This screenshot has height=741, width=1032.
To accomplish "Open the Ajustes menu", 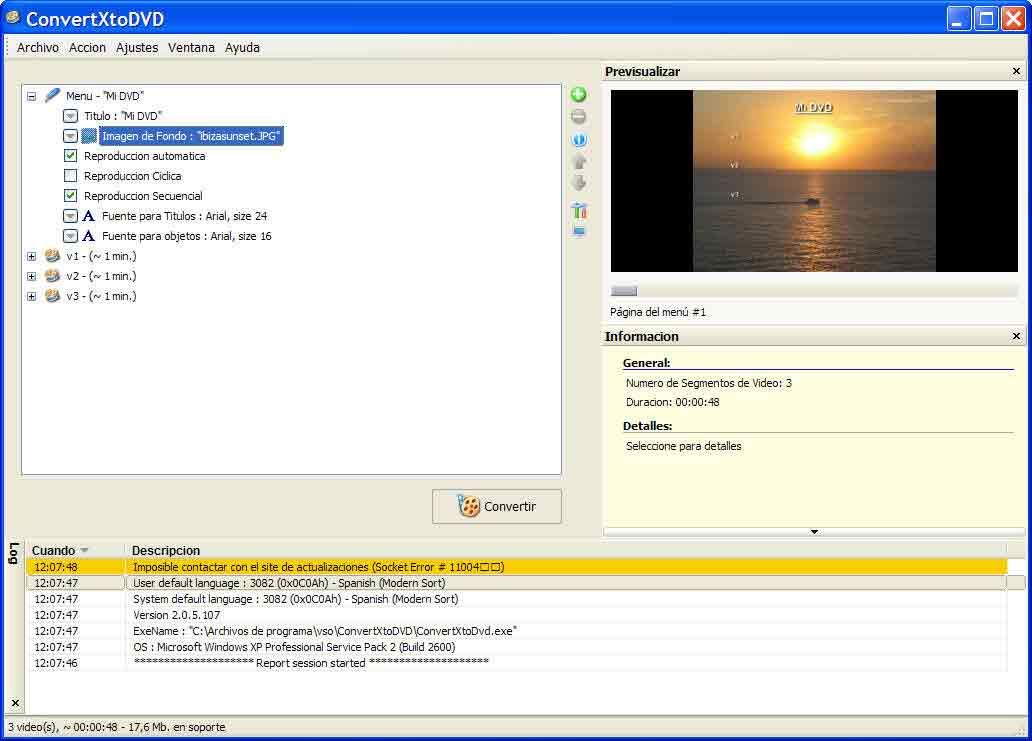I will click(137, 47).
